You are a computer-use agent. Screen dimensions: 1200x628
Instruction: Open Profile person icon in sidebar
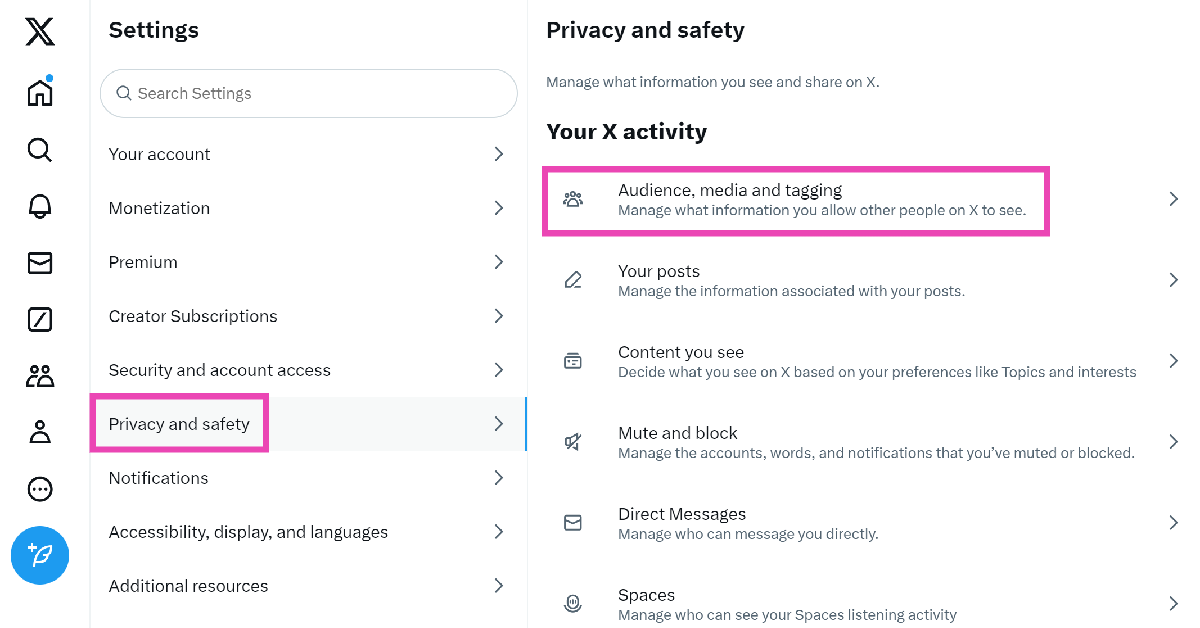pyautogui.click(x=40, y=432)
